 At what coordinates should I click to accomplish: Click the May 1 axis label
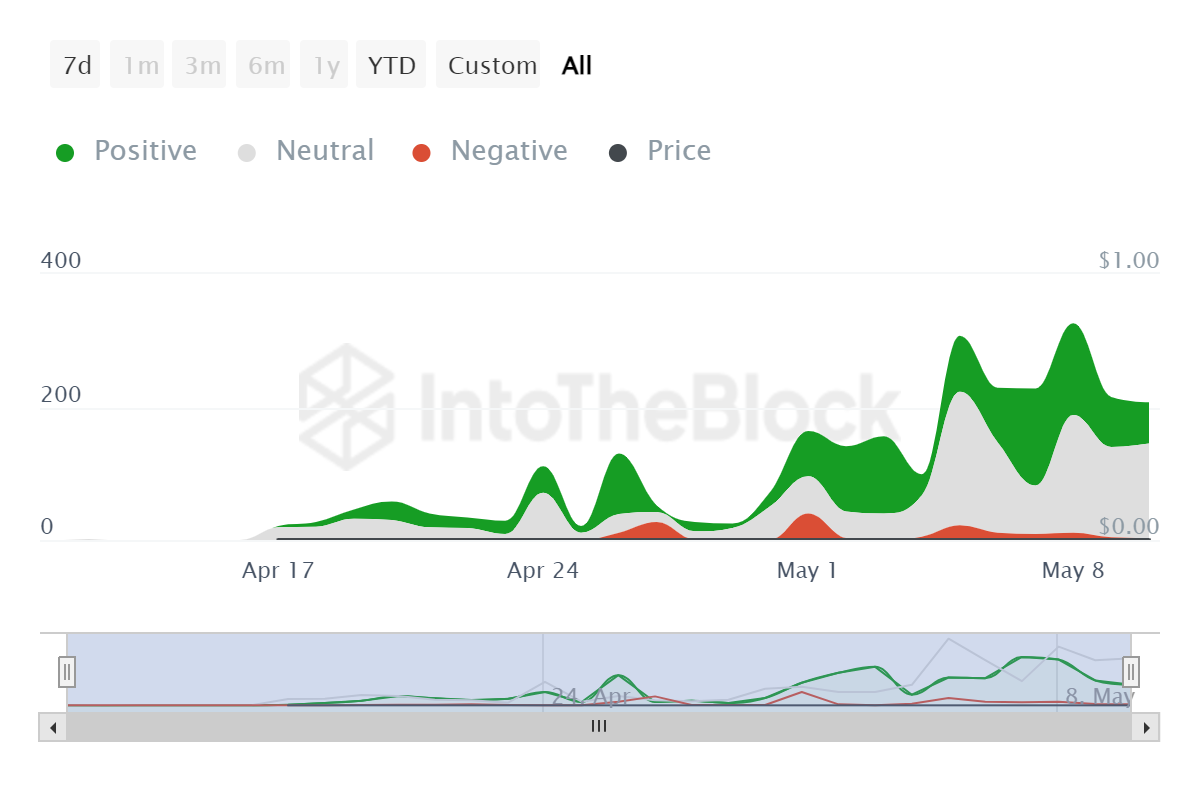[x=807, y=571]
